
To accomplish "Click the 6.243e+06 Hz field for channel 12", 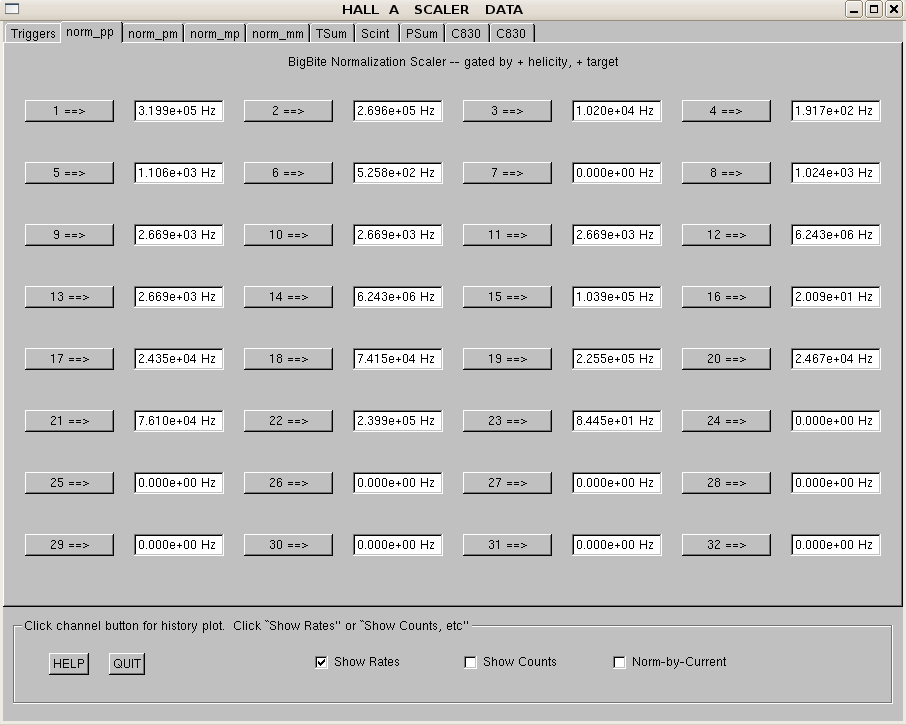I will [x=836, y=235].
